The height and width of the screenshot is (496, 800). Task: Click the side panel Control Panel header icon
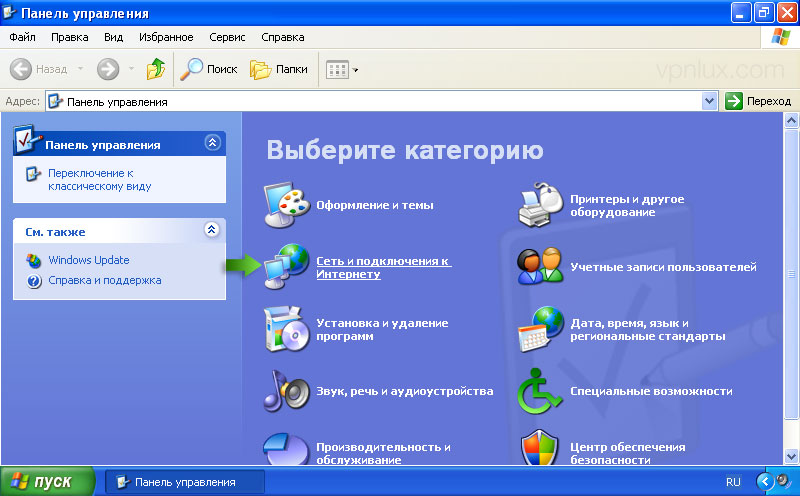[x=27, y=139]
